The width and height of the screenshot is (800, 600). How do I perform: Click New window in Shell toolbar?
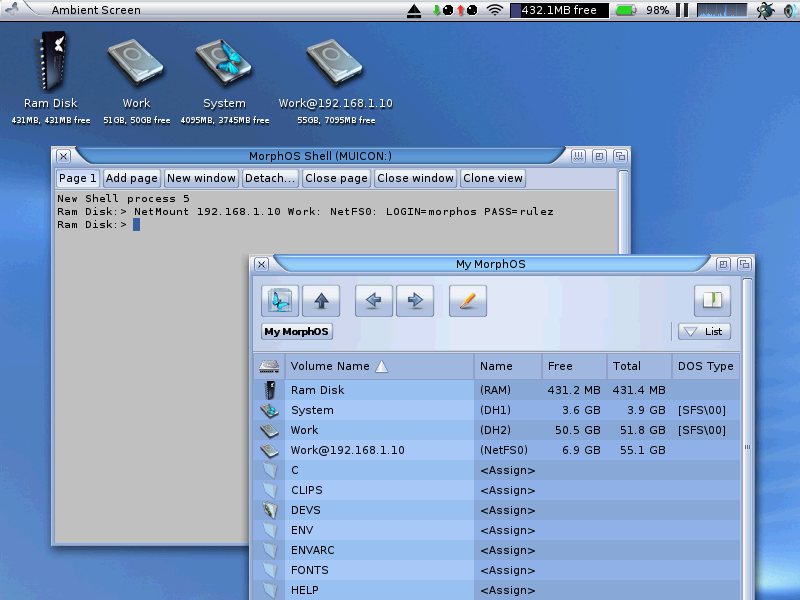pos(201,178)
